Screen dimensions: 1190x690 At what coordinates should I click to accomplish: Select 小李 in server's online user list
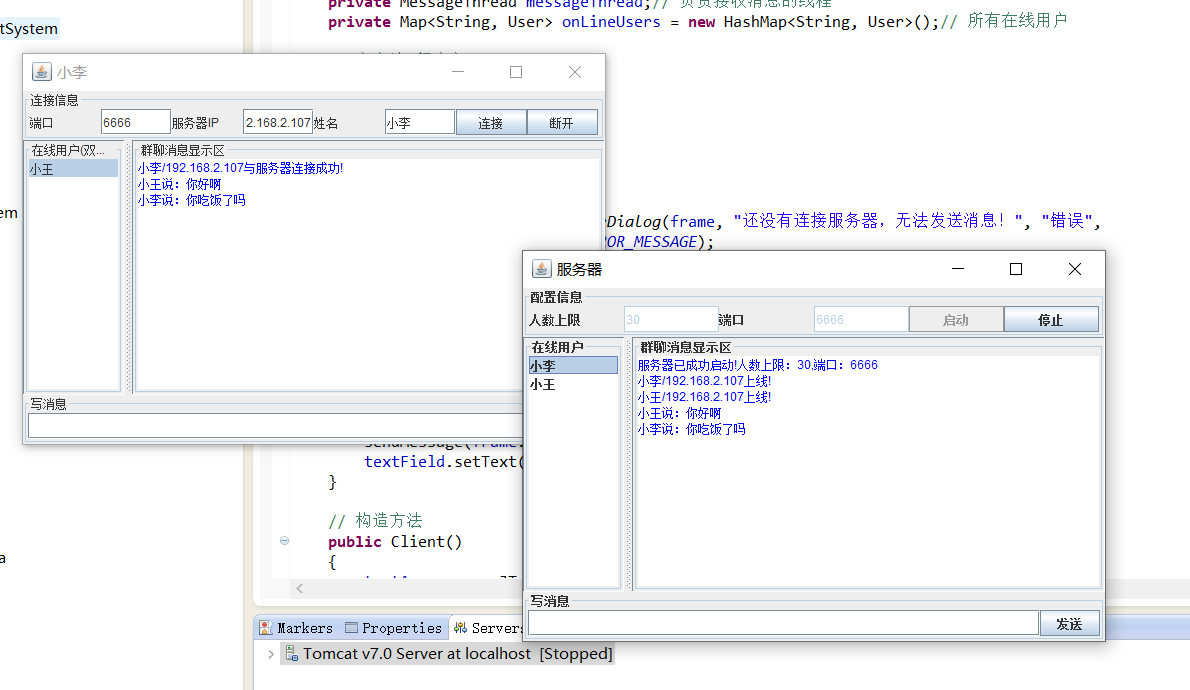coord(572,366)
